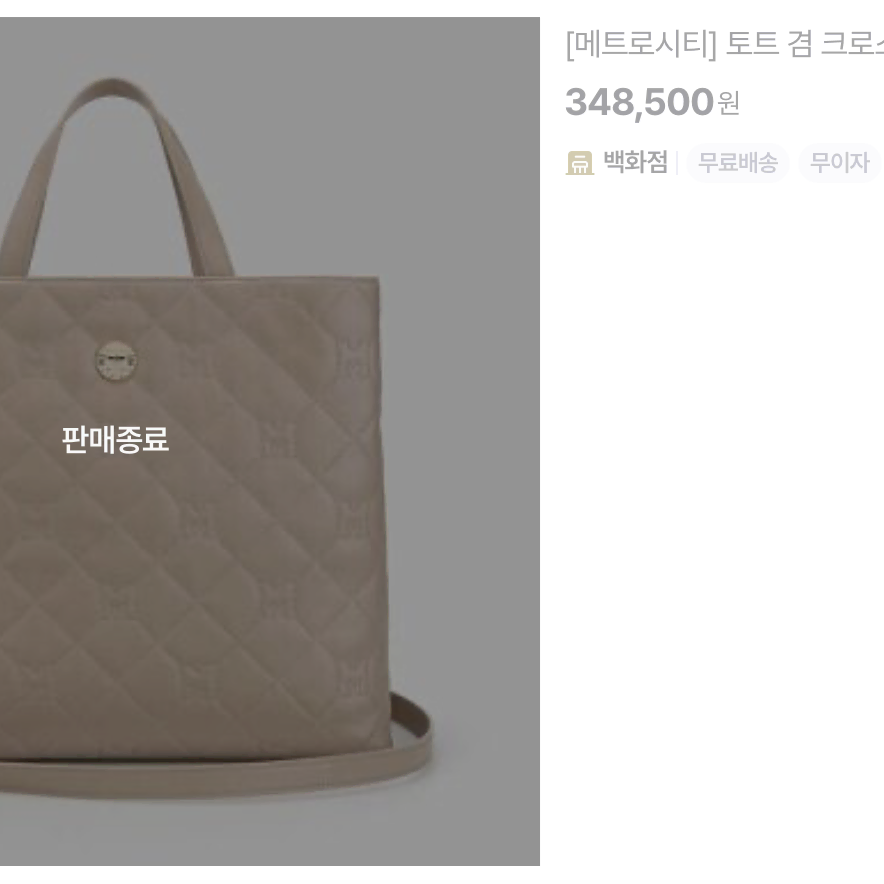The width and height of the screenshot is (884, 884).
Task: Click the divider beside 백화점 label
Action: click(677, 163)
